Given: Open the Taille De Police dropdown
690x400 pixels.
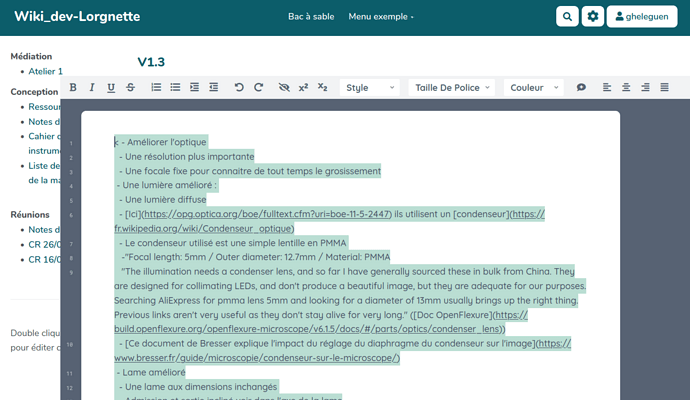Looking at the screenshot, I should point(451,88).
